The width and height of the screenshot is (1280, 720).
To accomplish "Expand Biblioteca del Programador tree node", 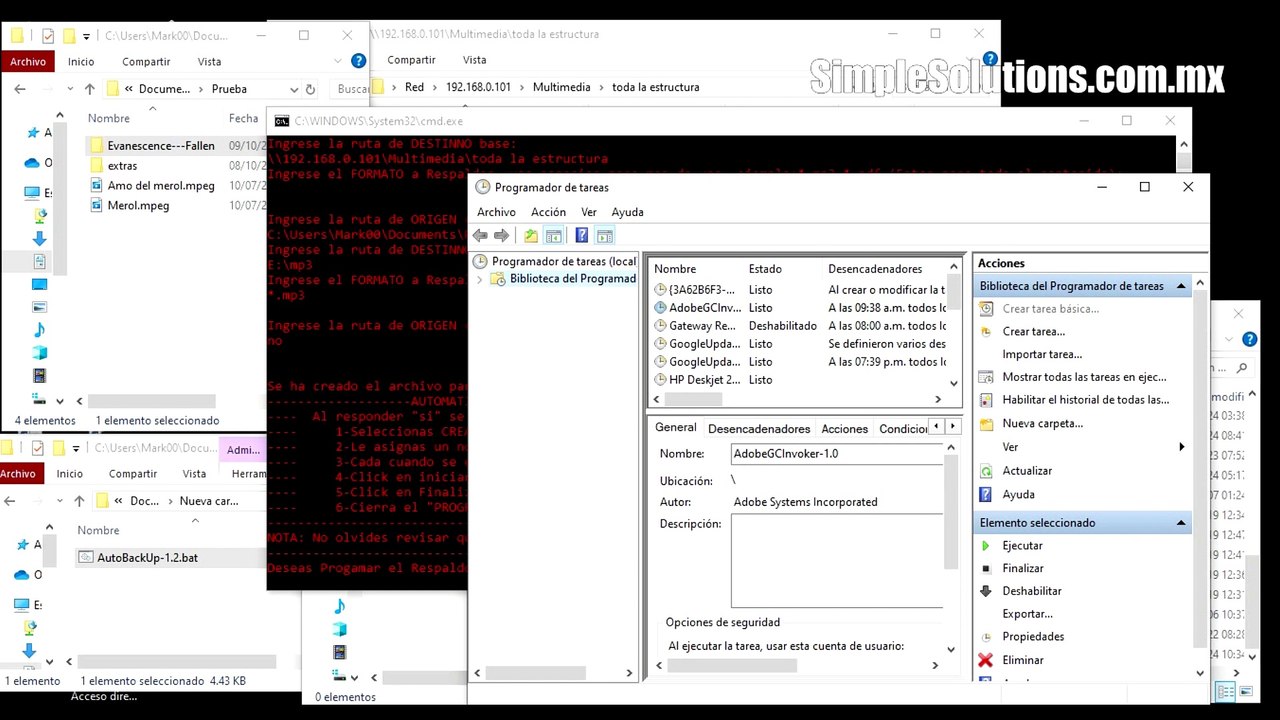I will pyautogui.click(x=480, y=279).
